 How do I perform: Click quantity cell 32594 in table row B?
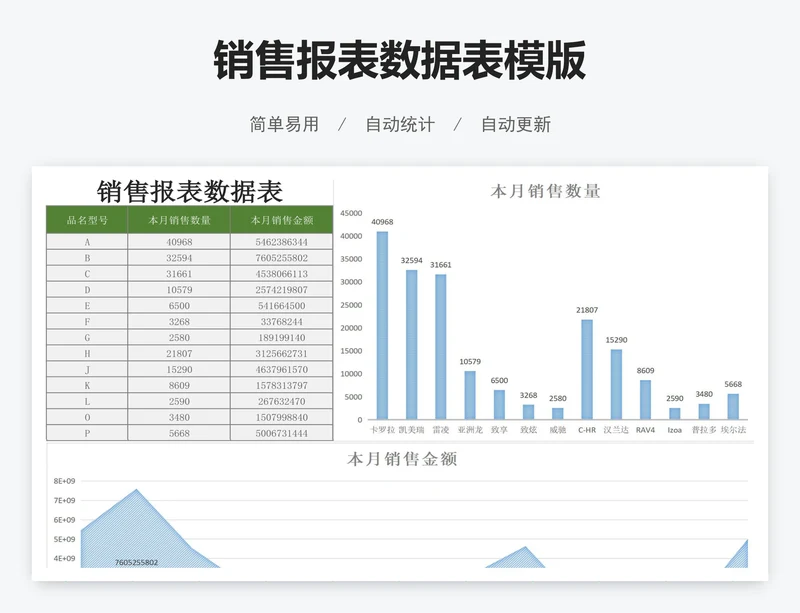point(179,258)
